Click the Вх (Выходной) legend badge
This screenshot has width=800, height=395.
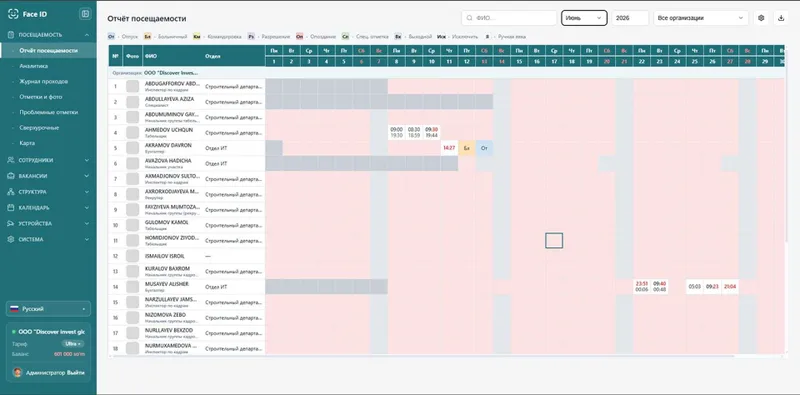point(398,37)
